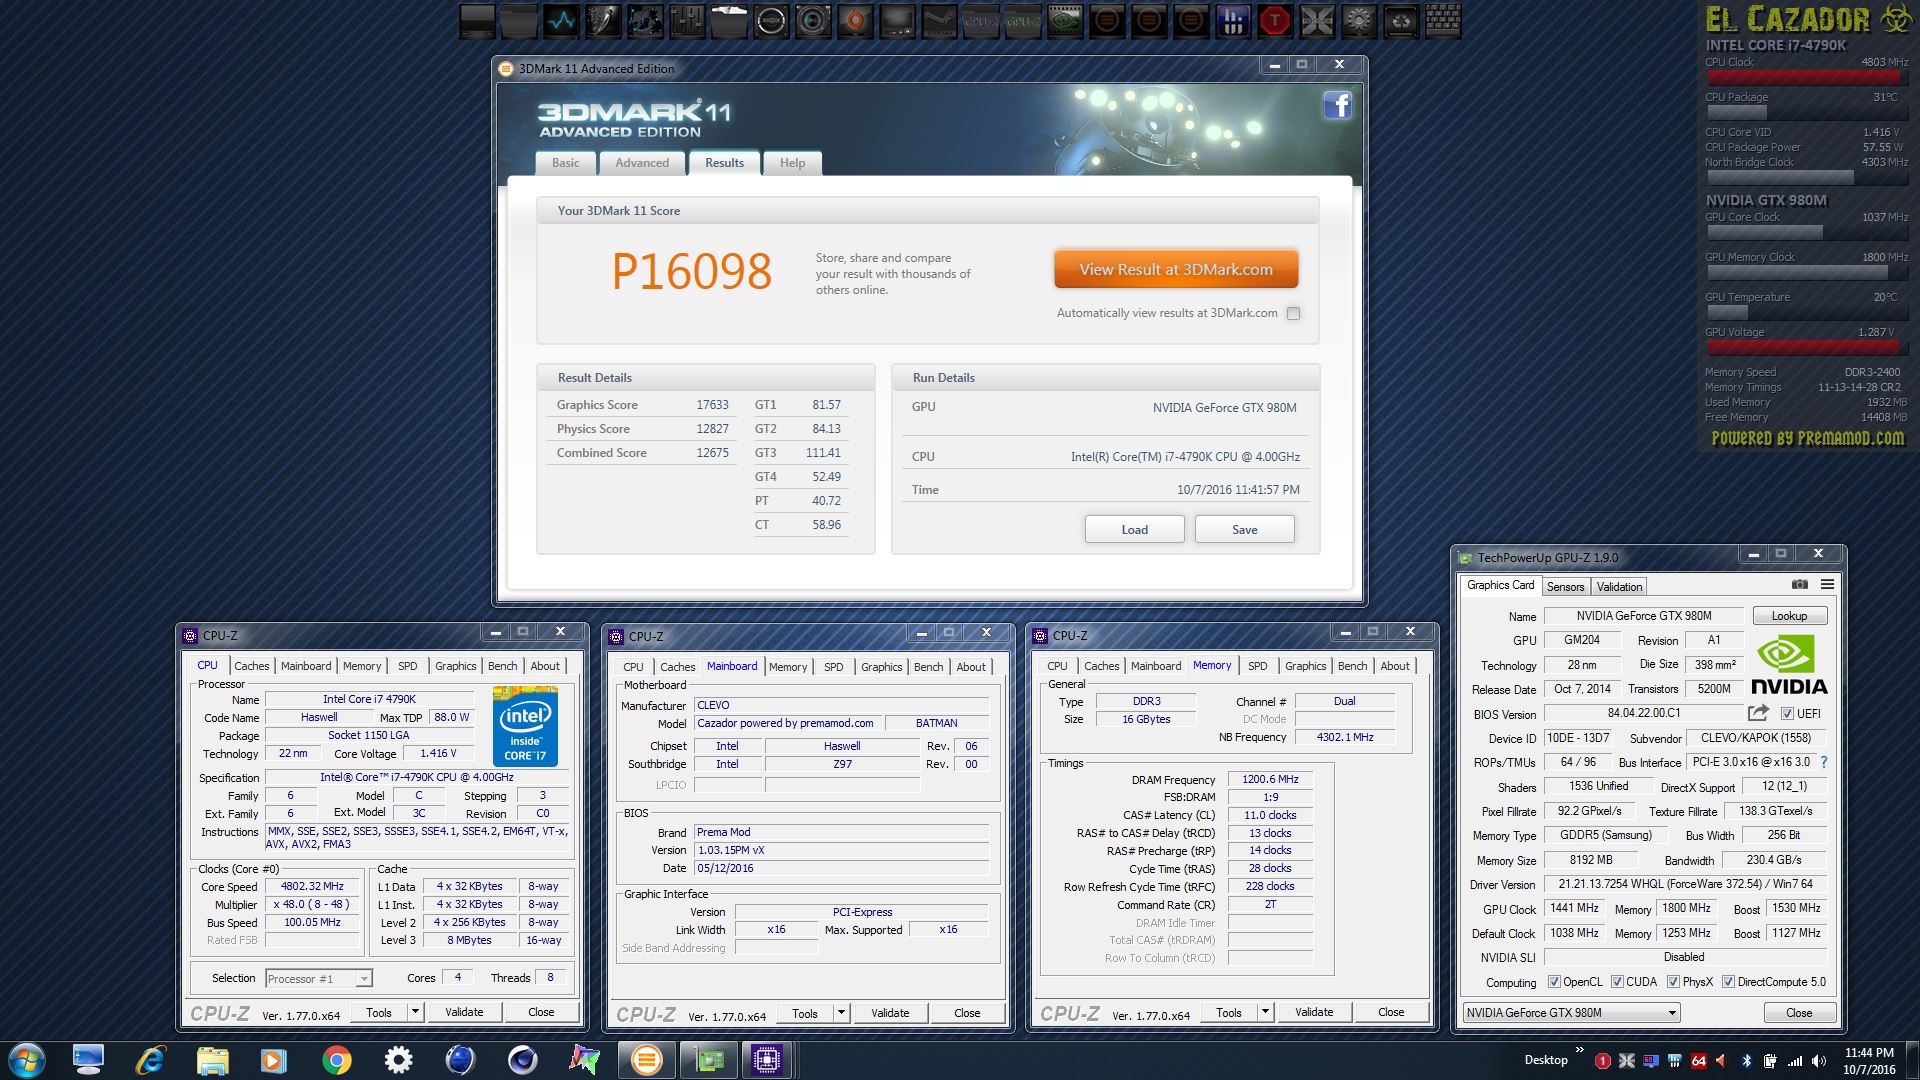Switch to 3DMark 11 orange taskbar button
Image resolution: width=1920 pixels, height=1080 pixels.
click(646, 1060)
